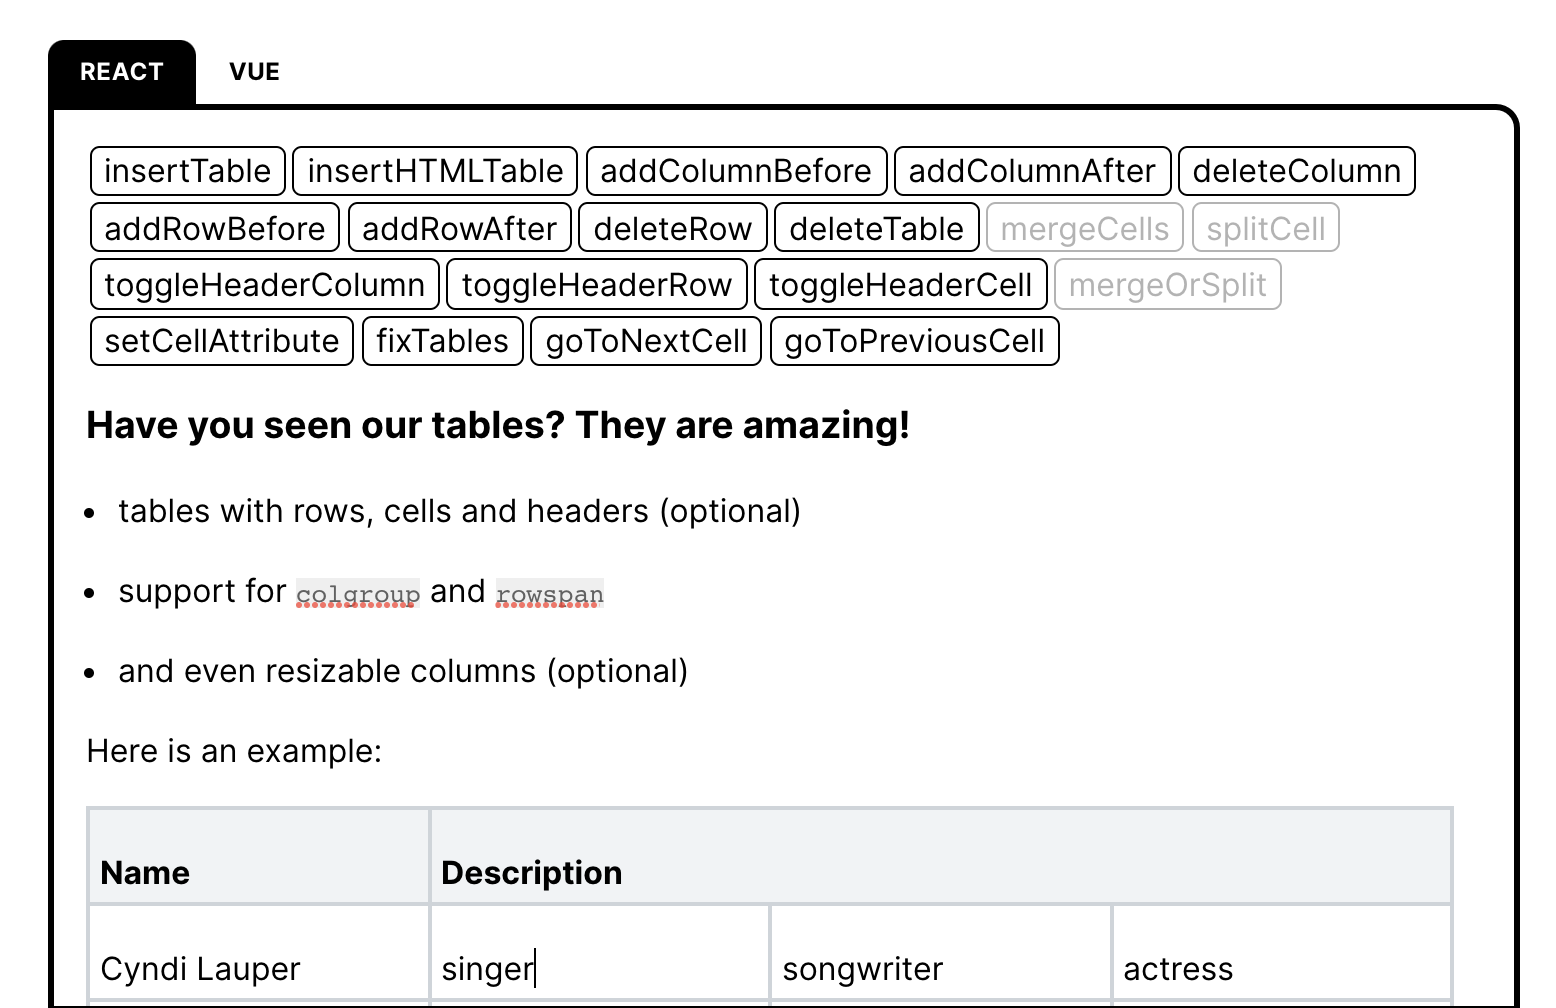The width and height of the screenshot is (1556, 1008).
Task: Click goToPreviousCell
Action: 913,341
